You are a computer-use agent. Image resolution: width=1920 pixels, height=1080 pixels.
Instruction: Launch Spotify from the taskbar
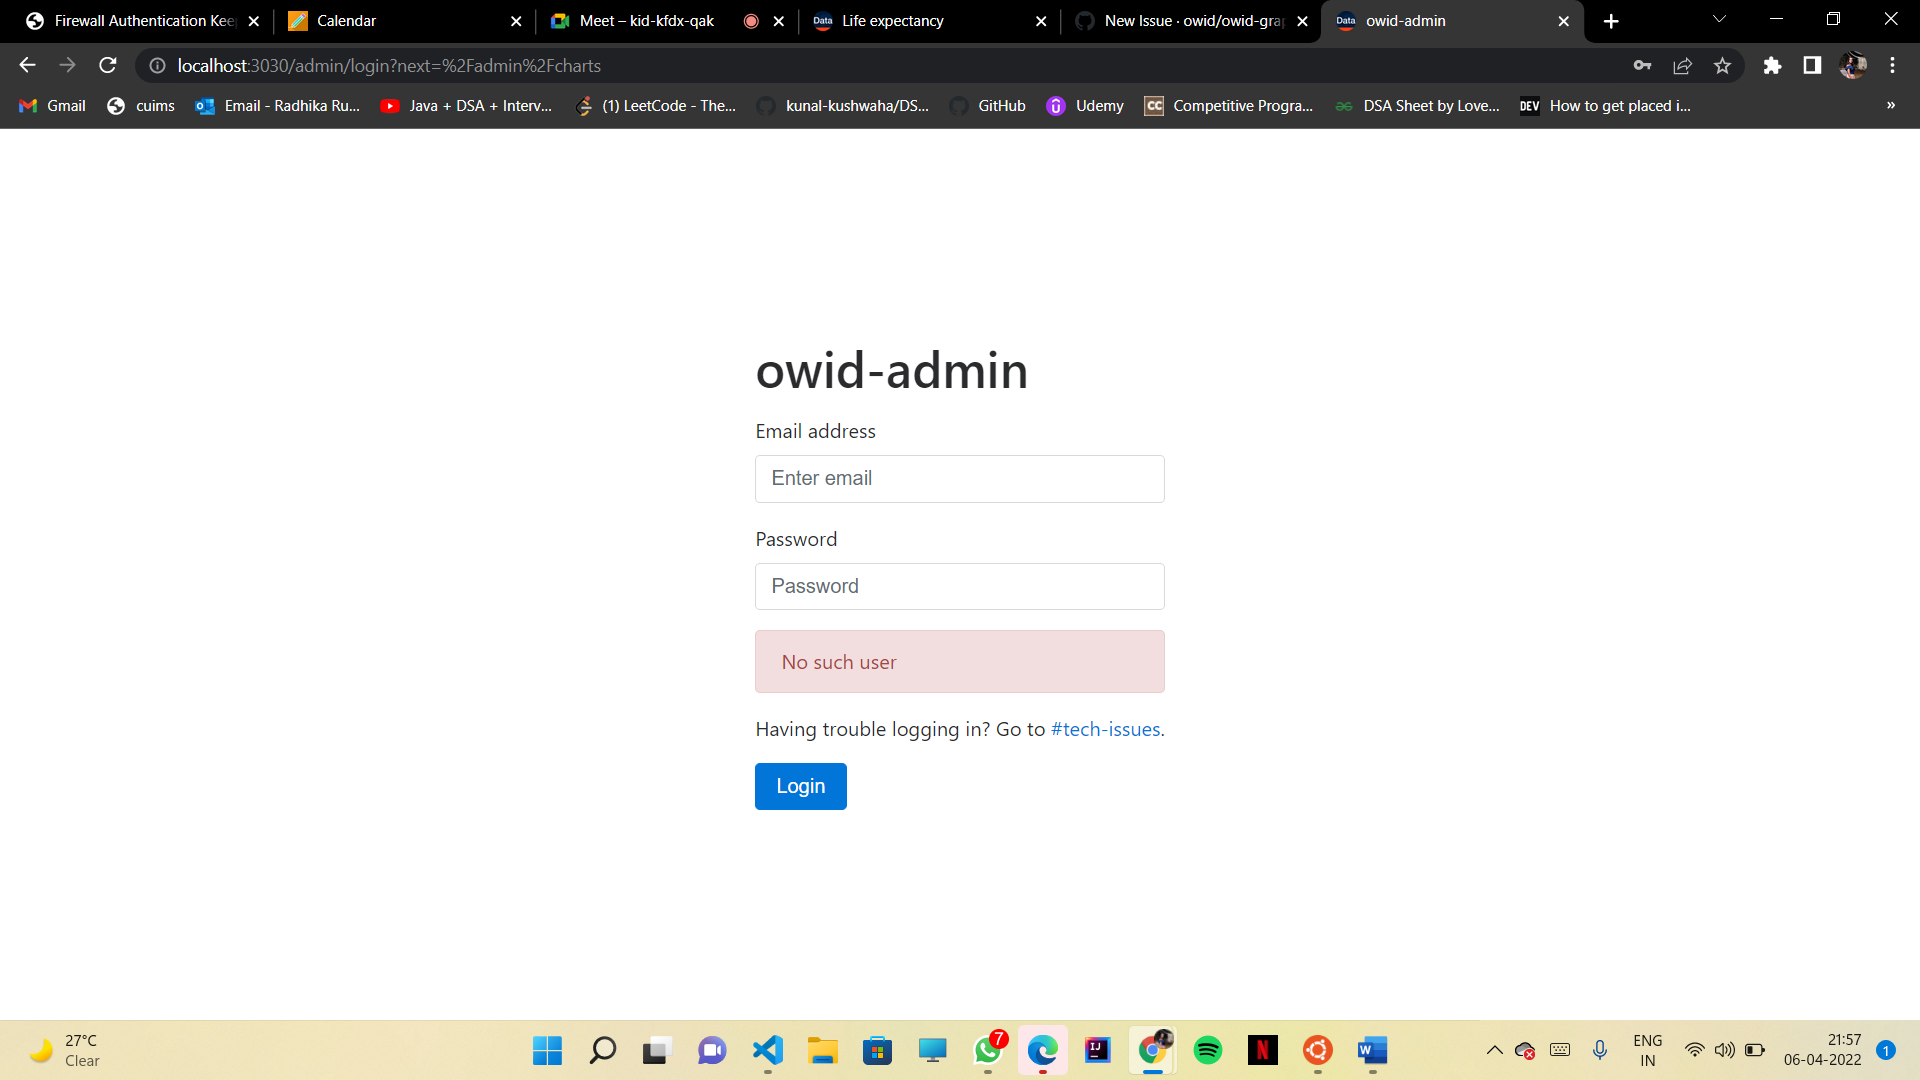tap(1208, 1050)
